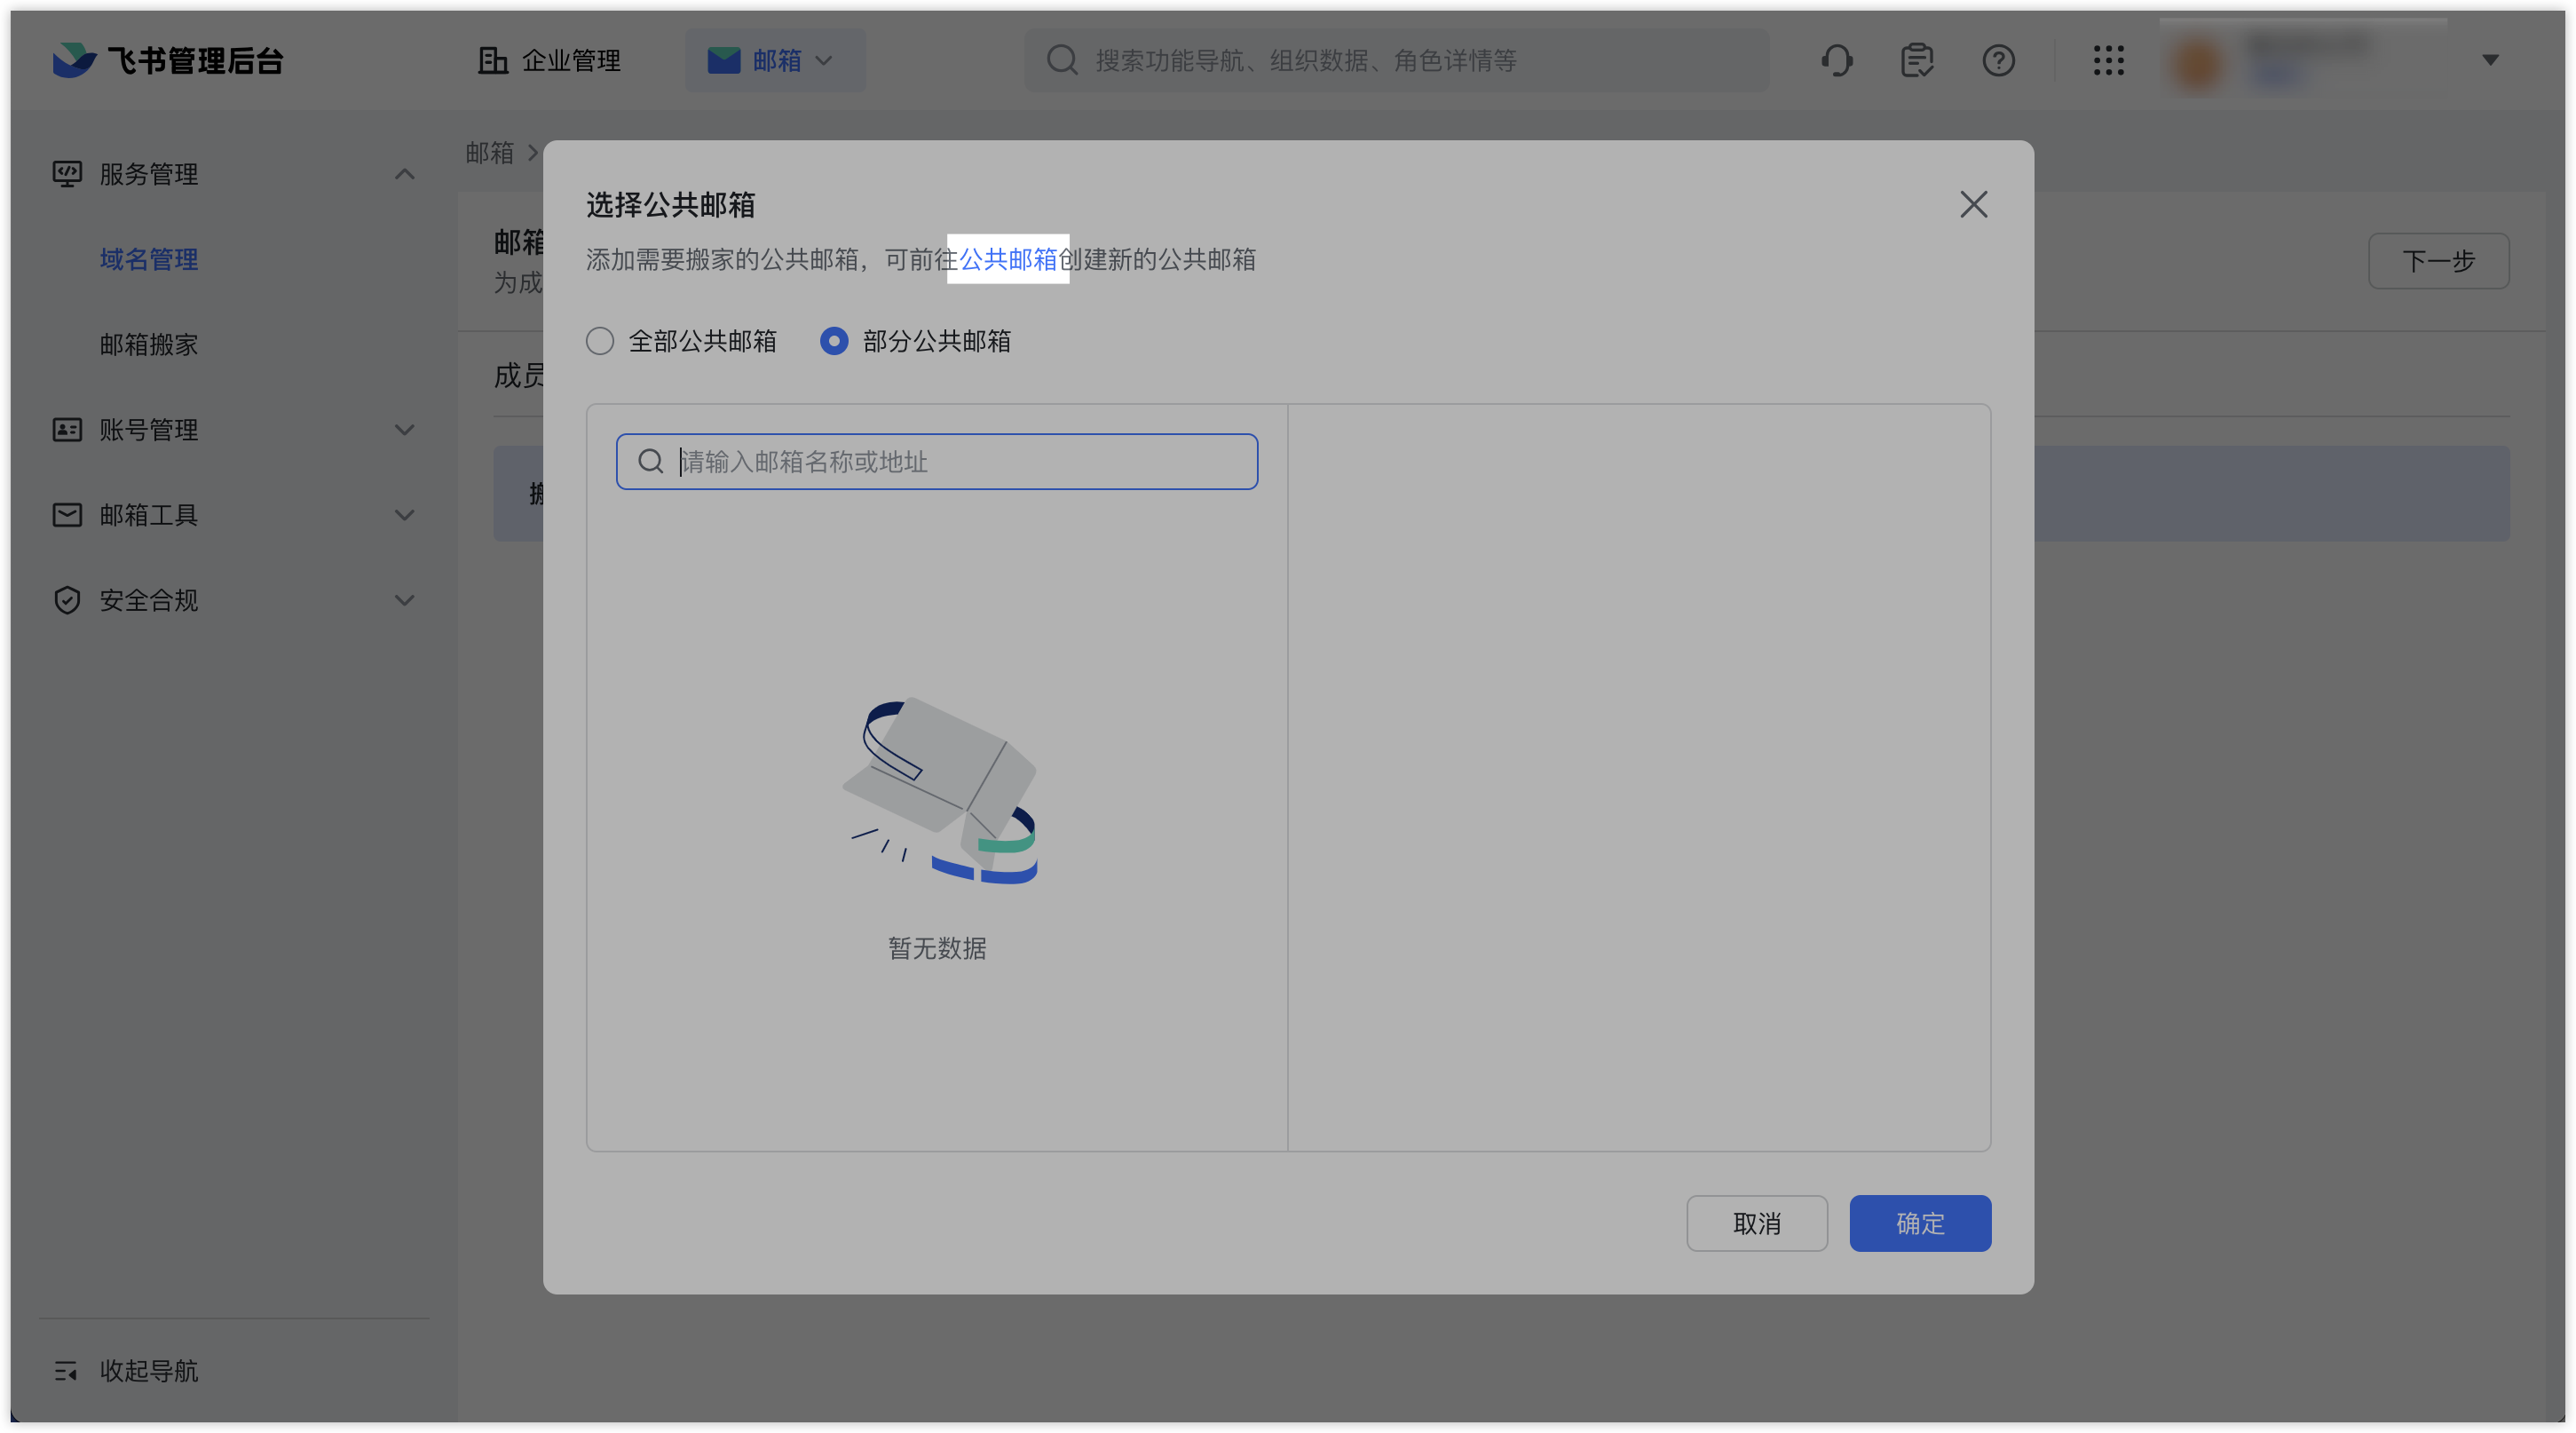
Task: Click the 安全合规 shield icon
Action: pyautogui.click(x=67, y=600)
